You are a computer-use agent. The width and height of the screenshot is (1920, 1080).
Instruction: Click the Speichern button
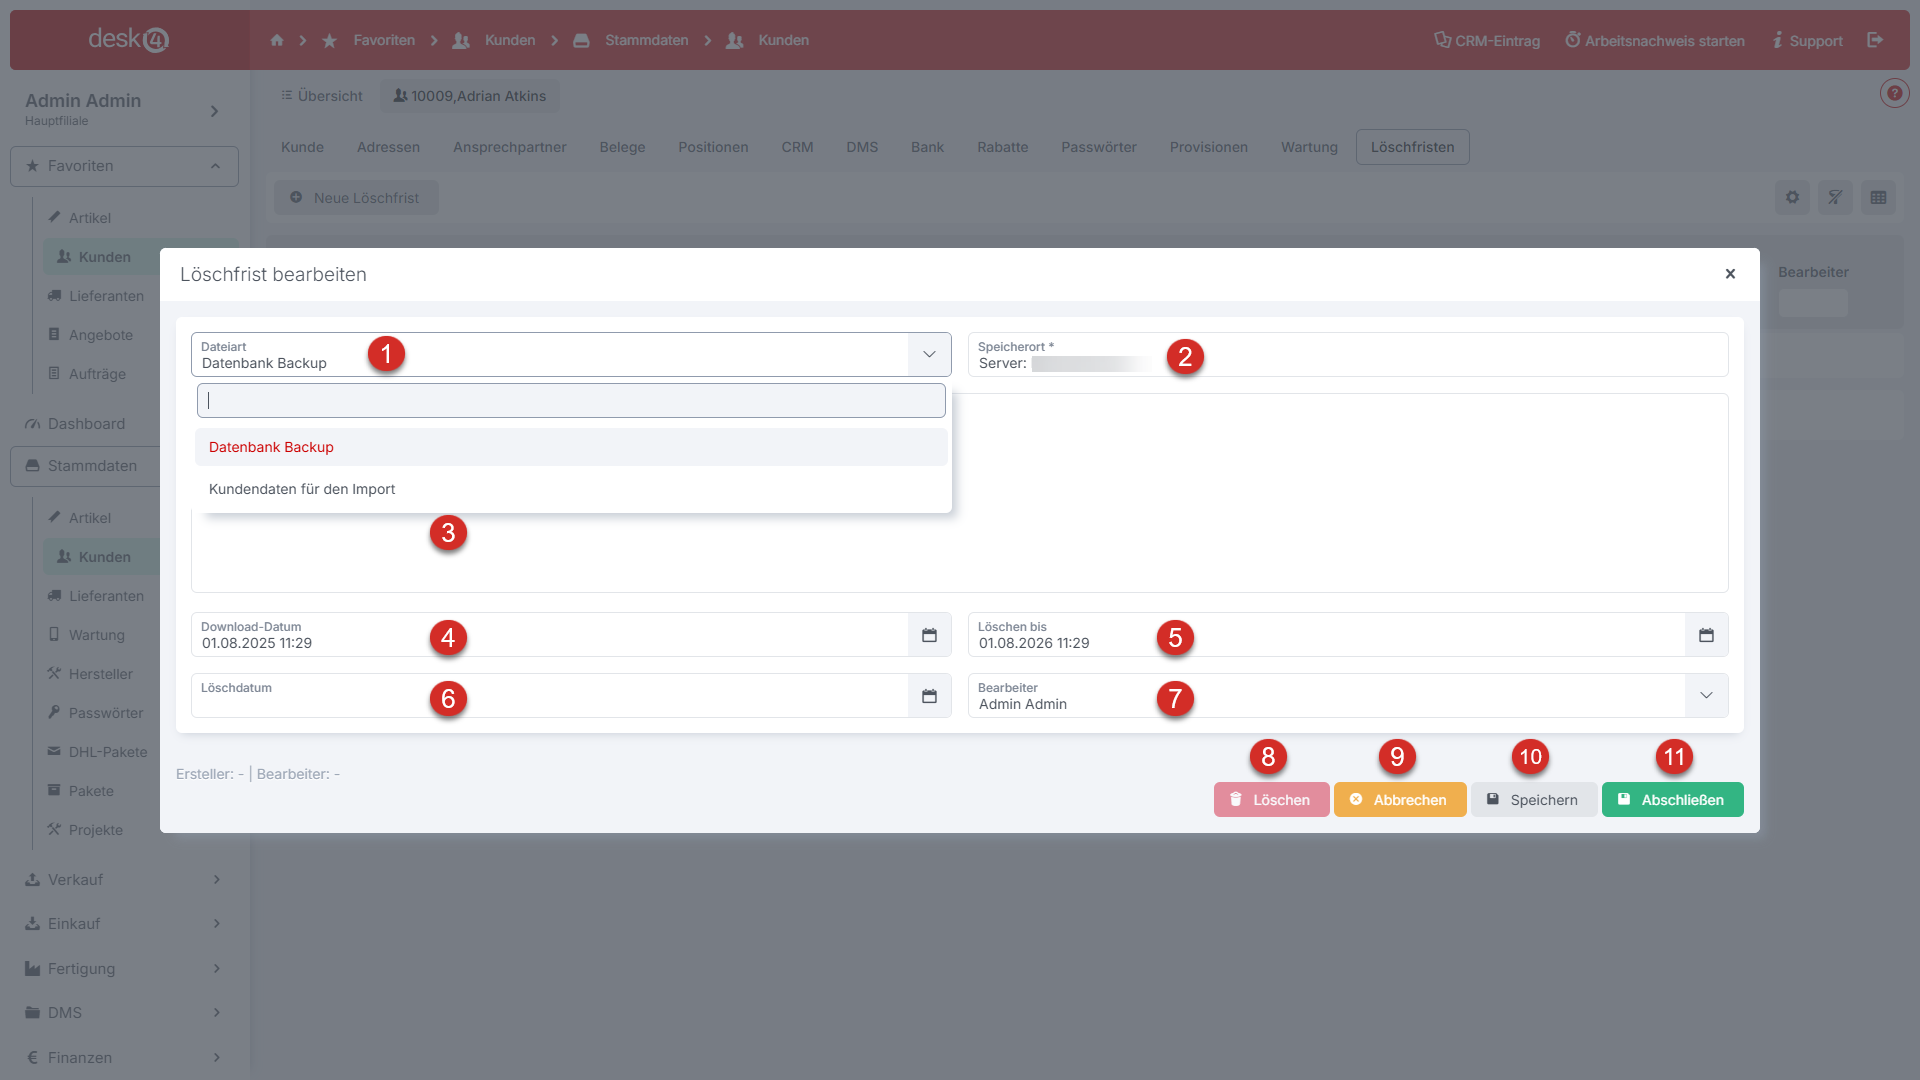point(1532,800)
